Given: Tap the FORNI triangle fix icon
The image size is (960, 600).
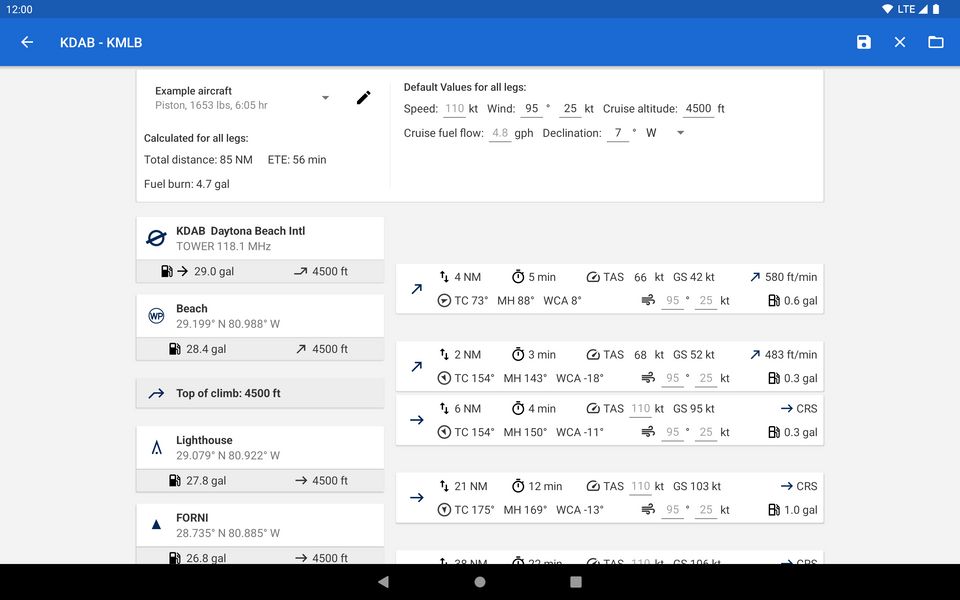Looking at the screenshot, I should (156, 525).
